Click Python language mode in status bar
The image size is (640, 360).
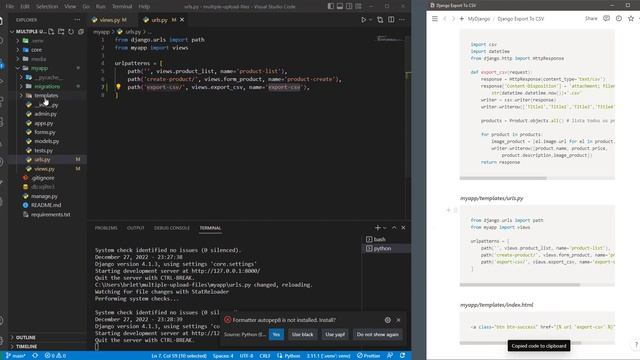[292, 356]
